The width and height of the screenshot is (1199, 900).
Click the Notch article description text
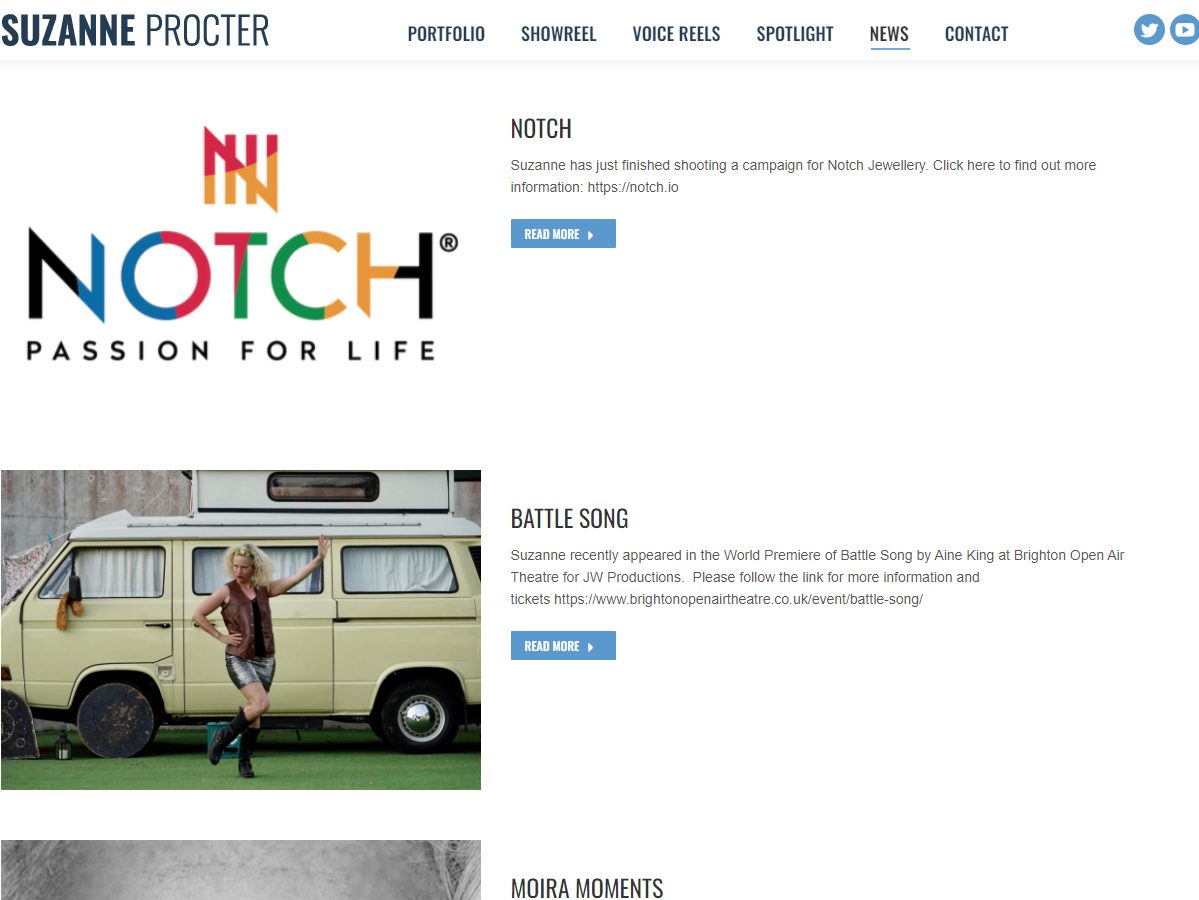point(803,176)
